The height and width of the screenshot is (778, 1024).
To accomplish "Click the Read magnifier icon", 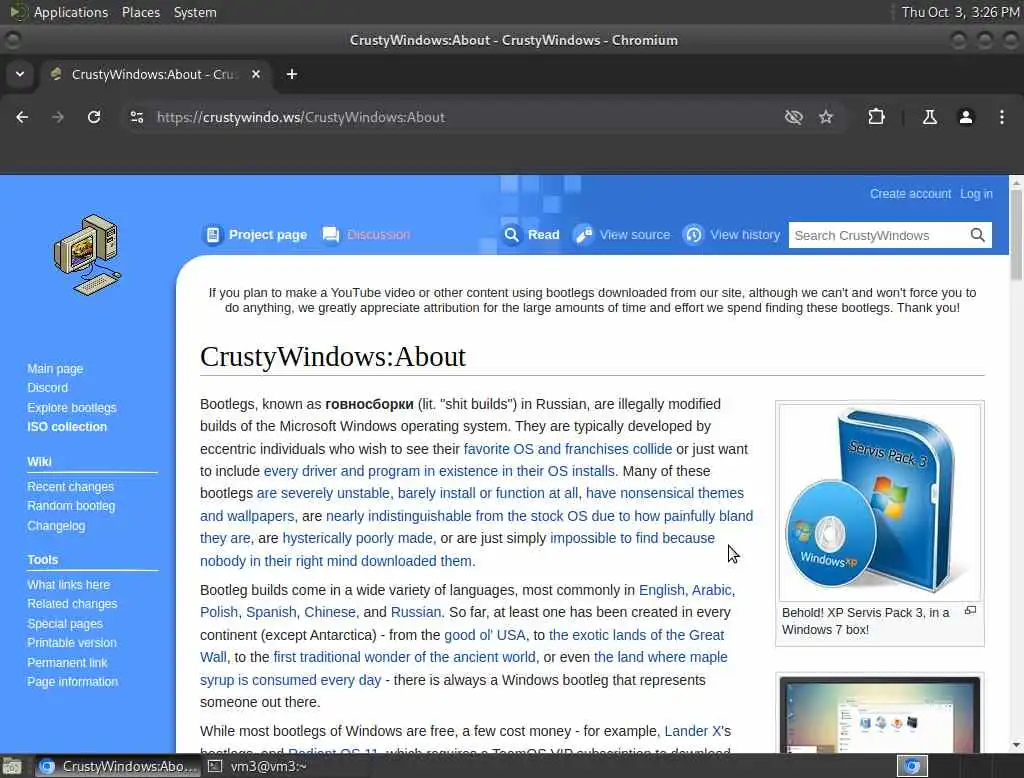I will coord(511,235).
